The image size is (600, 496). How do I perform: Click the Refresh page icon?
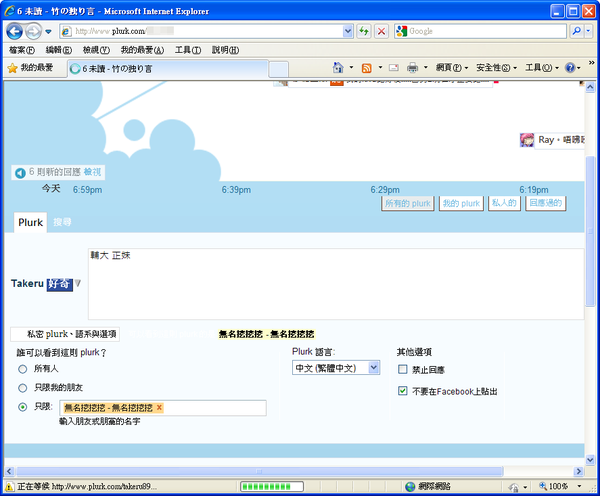coord(364,31)
